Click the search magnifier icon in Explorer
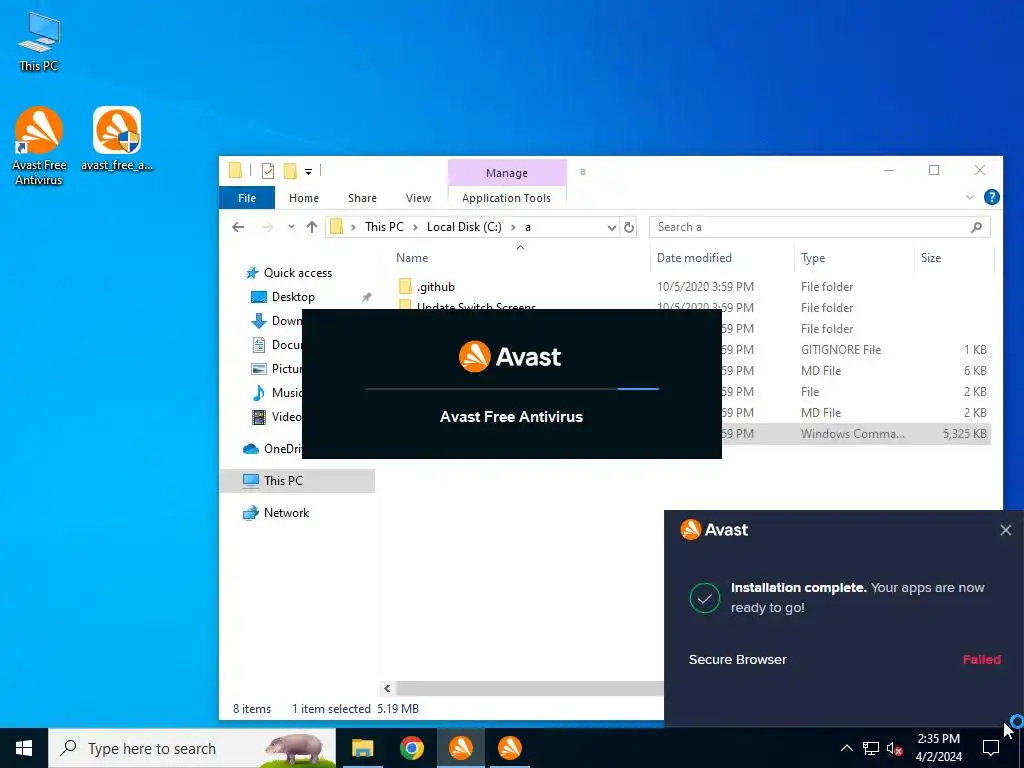This screenshot has width=1024, height=768. click(x=976, y=227)
